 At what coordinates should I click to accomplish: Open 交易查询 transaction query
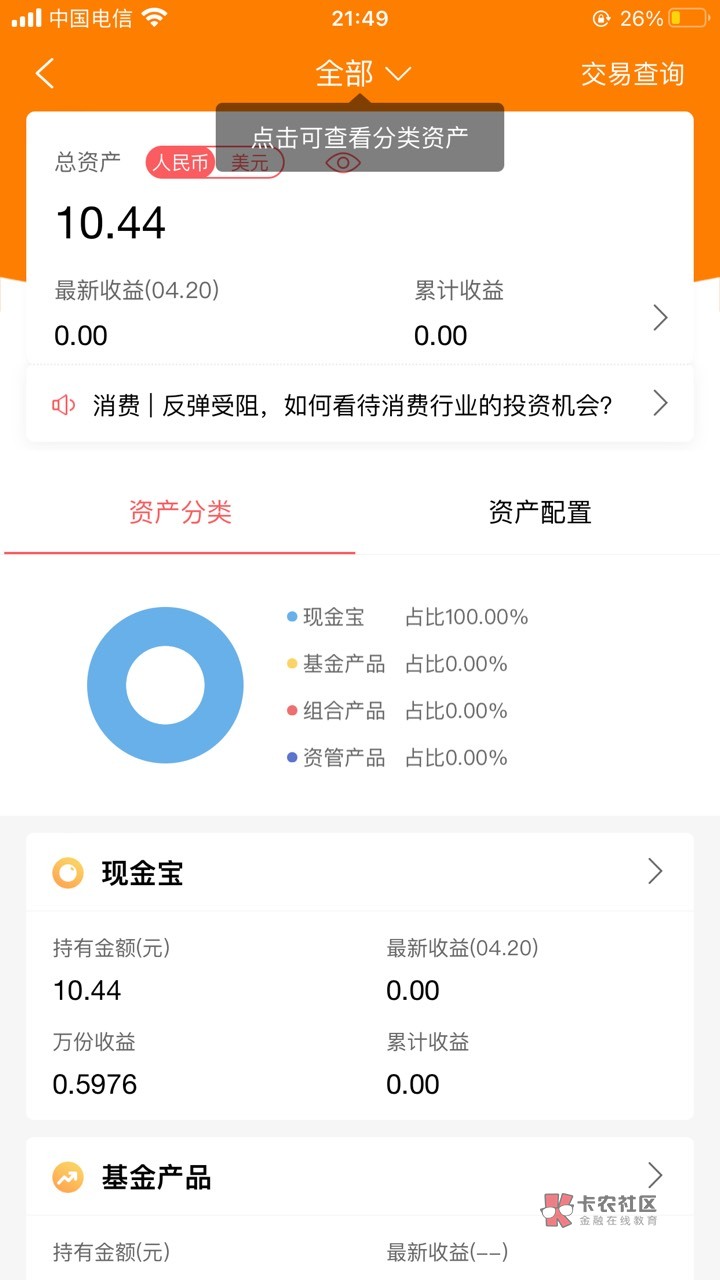(x=632, y=73)
